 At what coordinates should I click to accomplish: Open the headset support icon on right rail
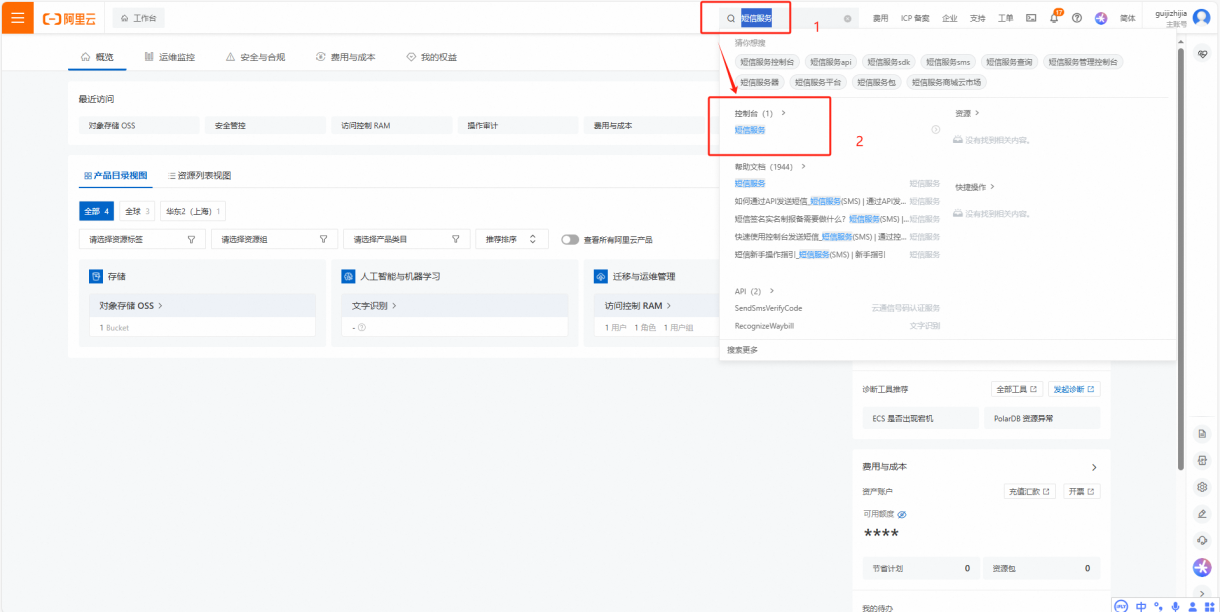point(1203,540)
